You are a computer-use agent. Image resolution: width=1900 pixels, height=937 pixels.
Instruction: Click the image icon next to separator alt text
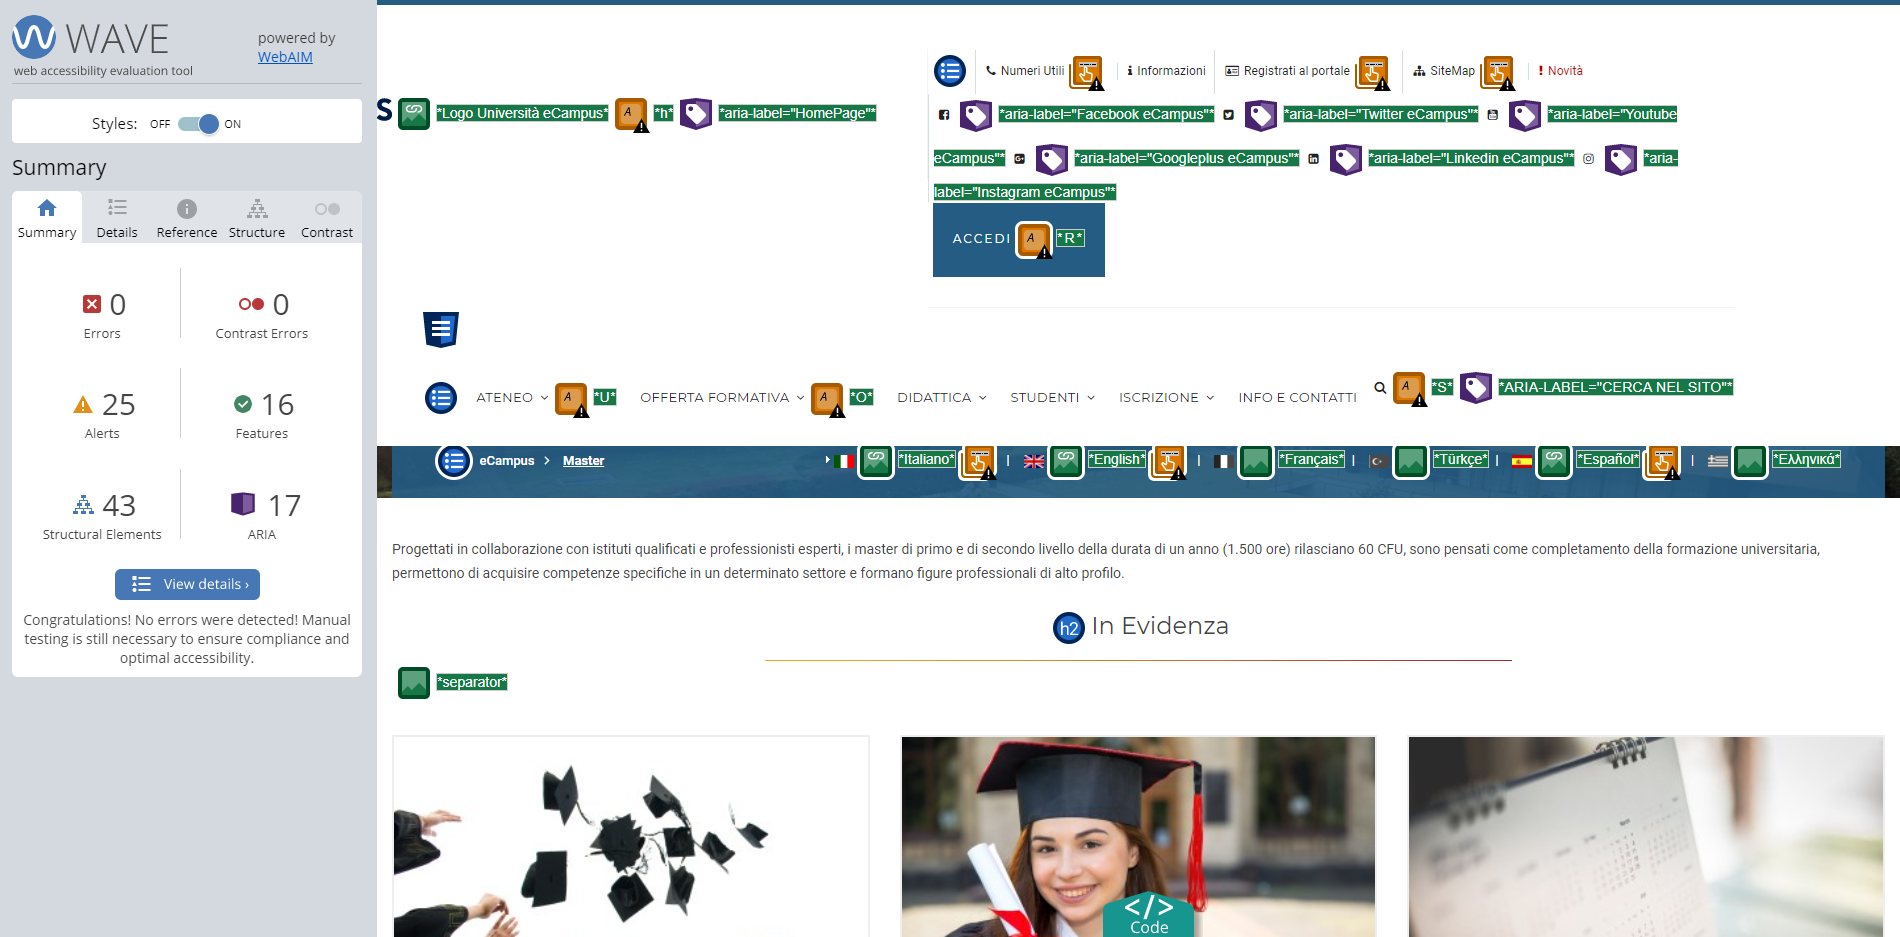click(x=414, y=683)
